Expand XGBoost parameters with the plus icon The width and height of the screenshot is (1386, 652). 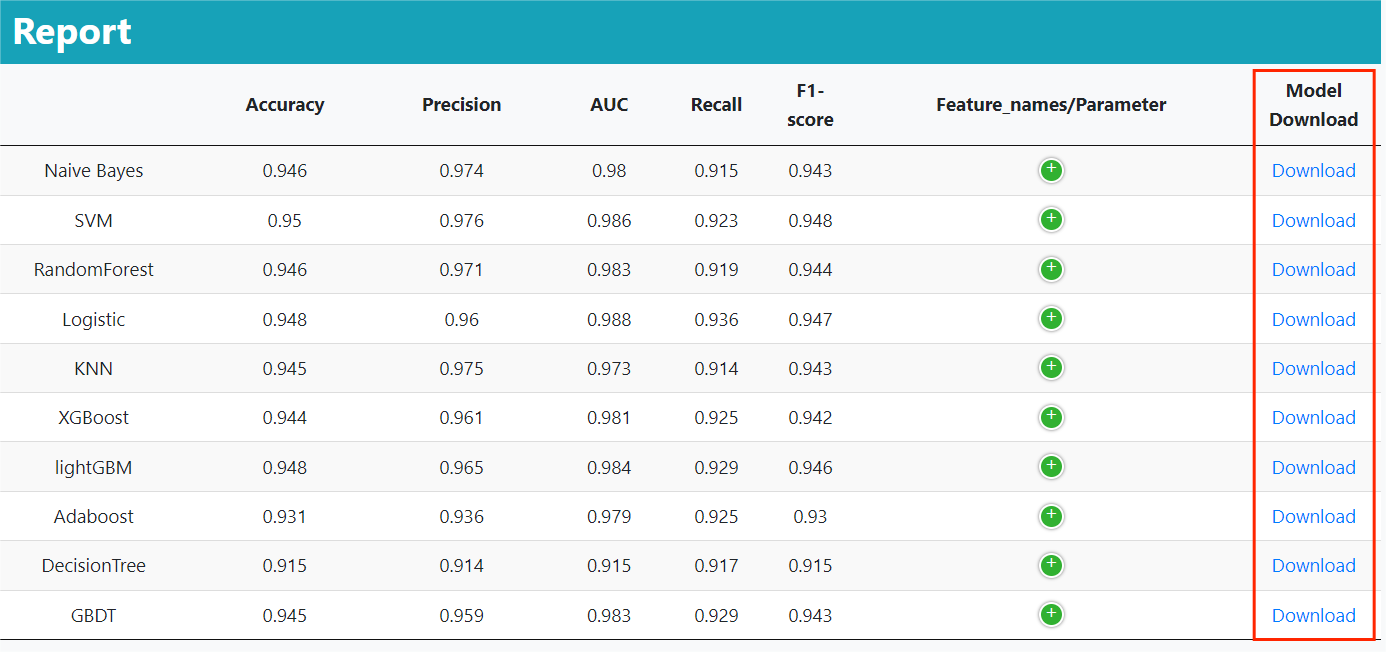point(1050,417)
